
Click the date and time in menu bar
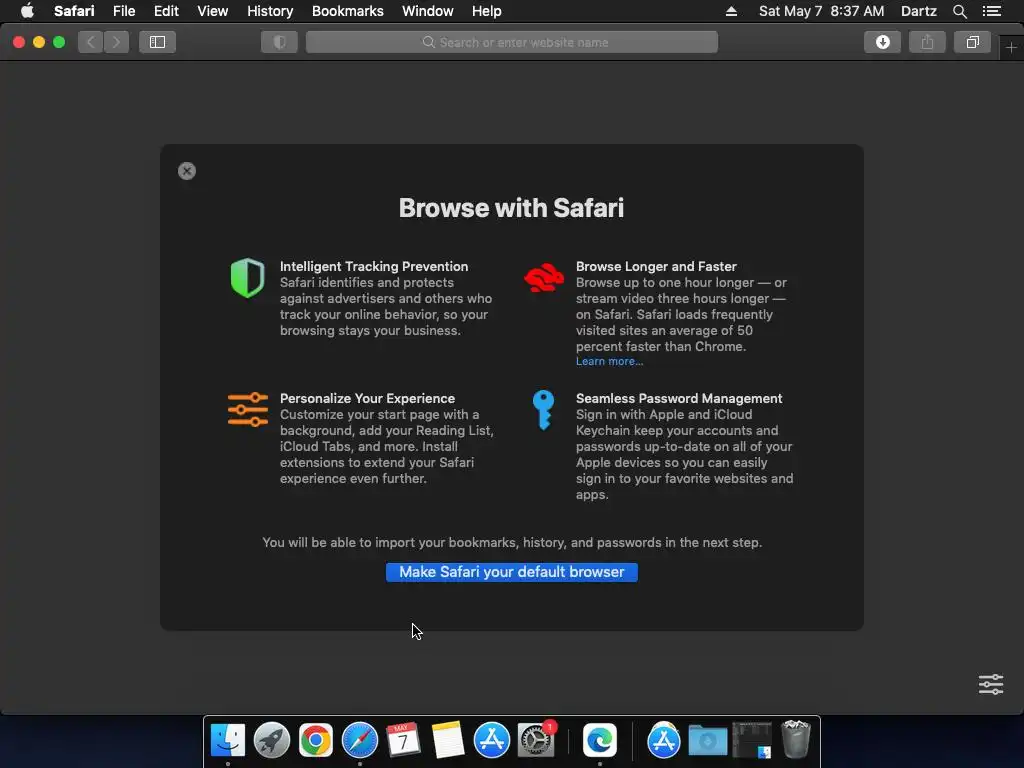click(821, 11)
